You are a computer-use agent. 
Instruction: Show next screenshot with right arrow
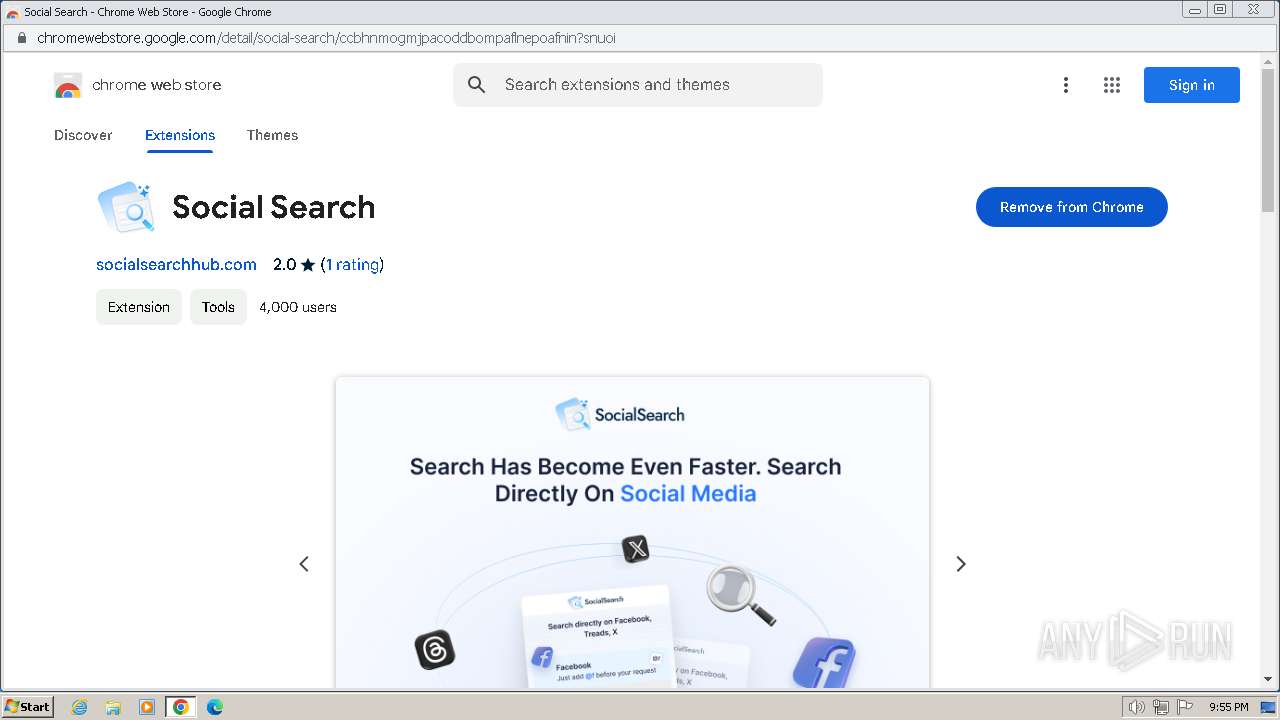[x=961, y=564]
